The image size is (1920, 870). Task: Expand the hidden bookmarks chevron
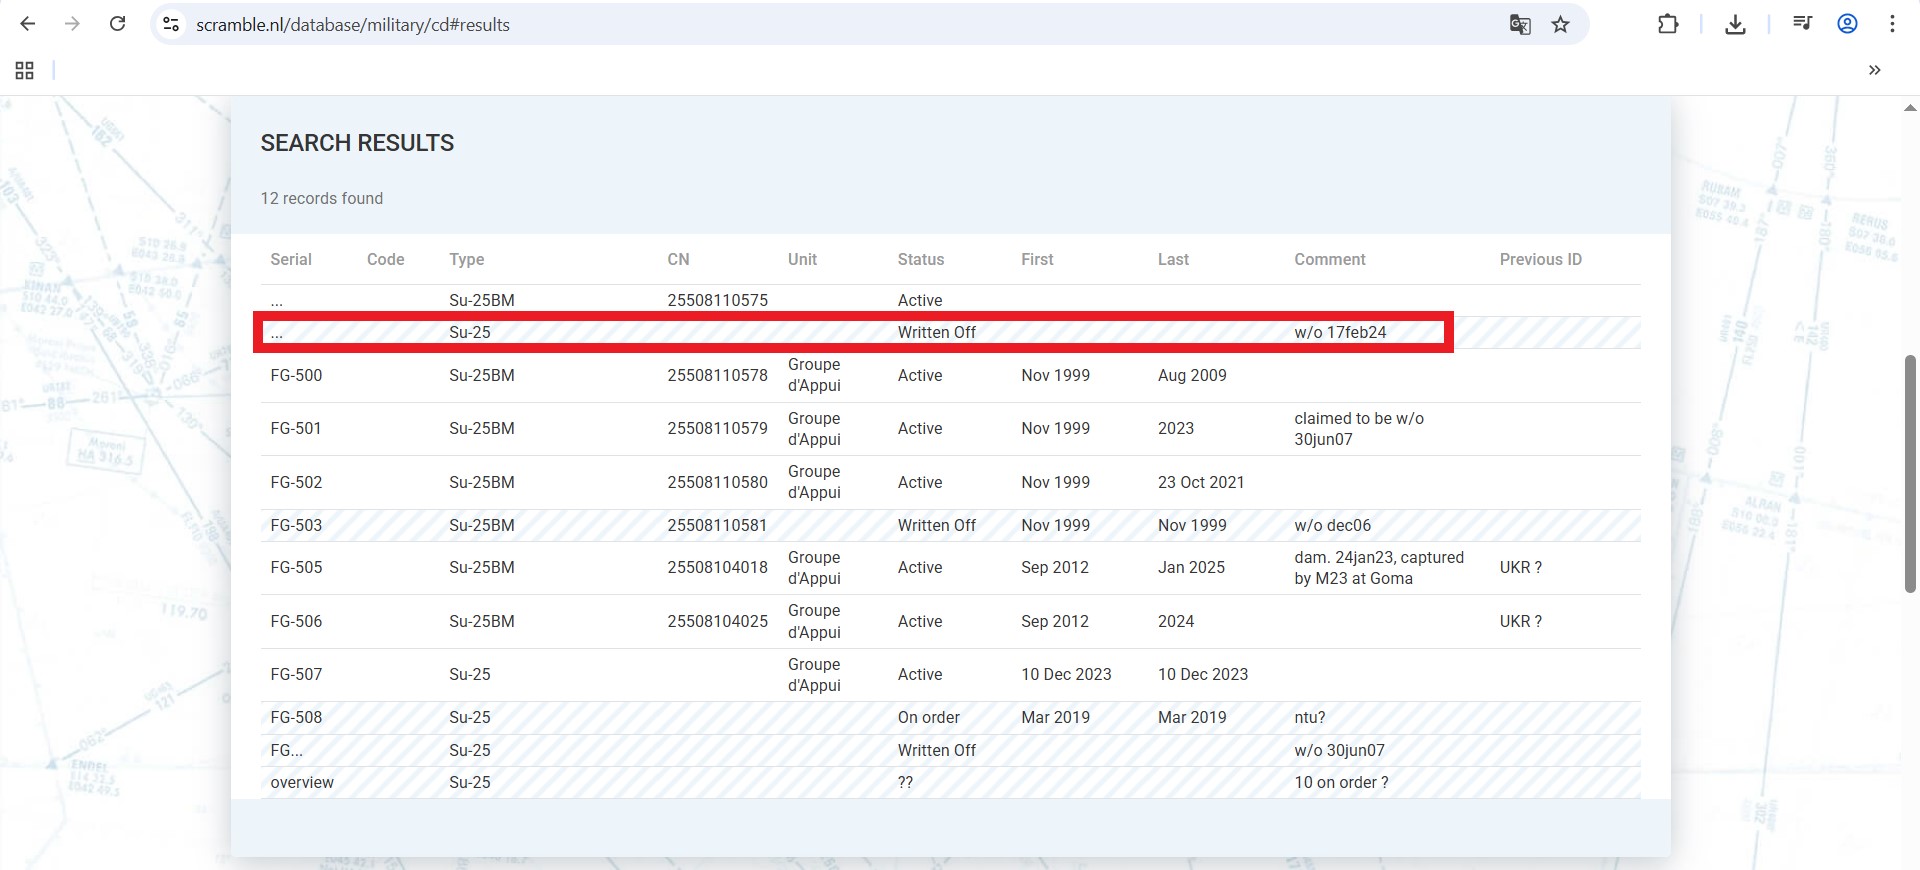pos(1874,70)
